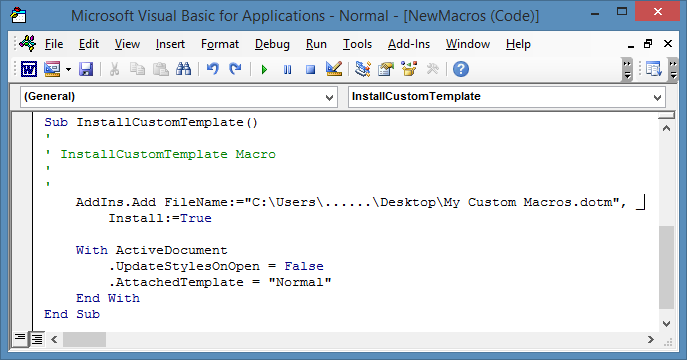
Task: Close the inner NewMacros code window
Action: pos(668,44)
